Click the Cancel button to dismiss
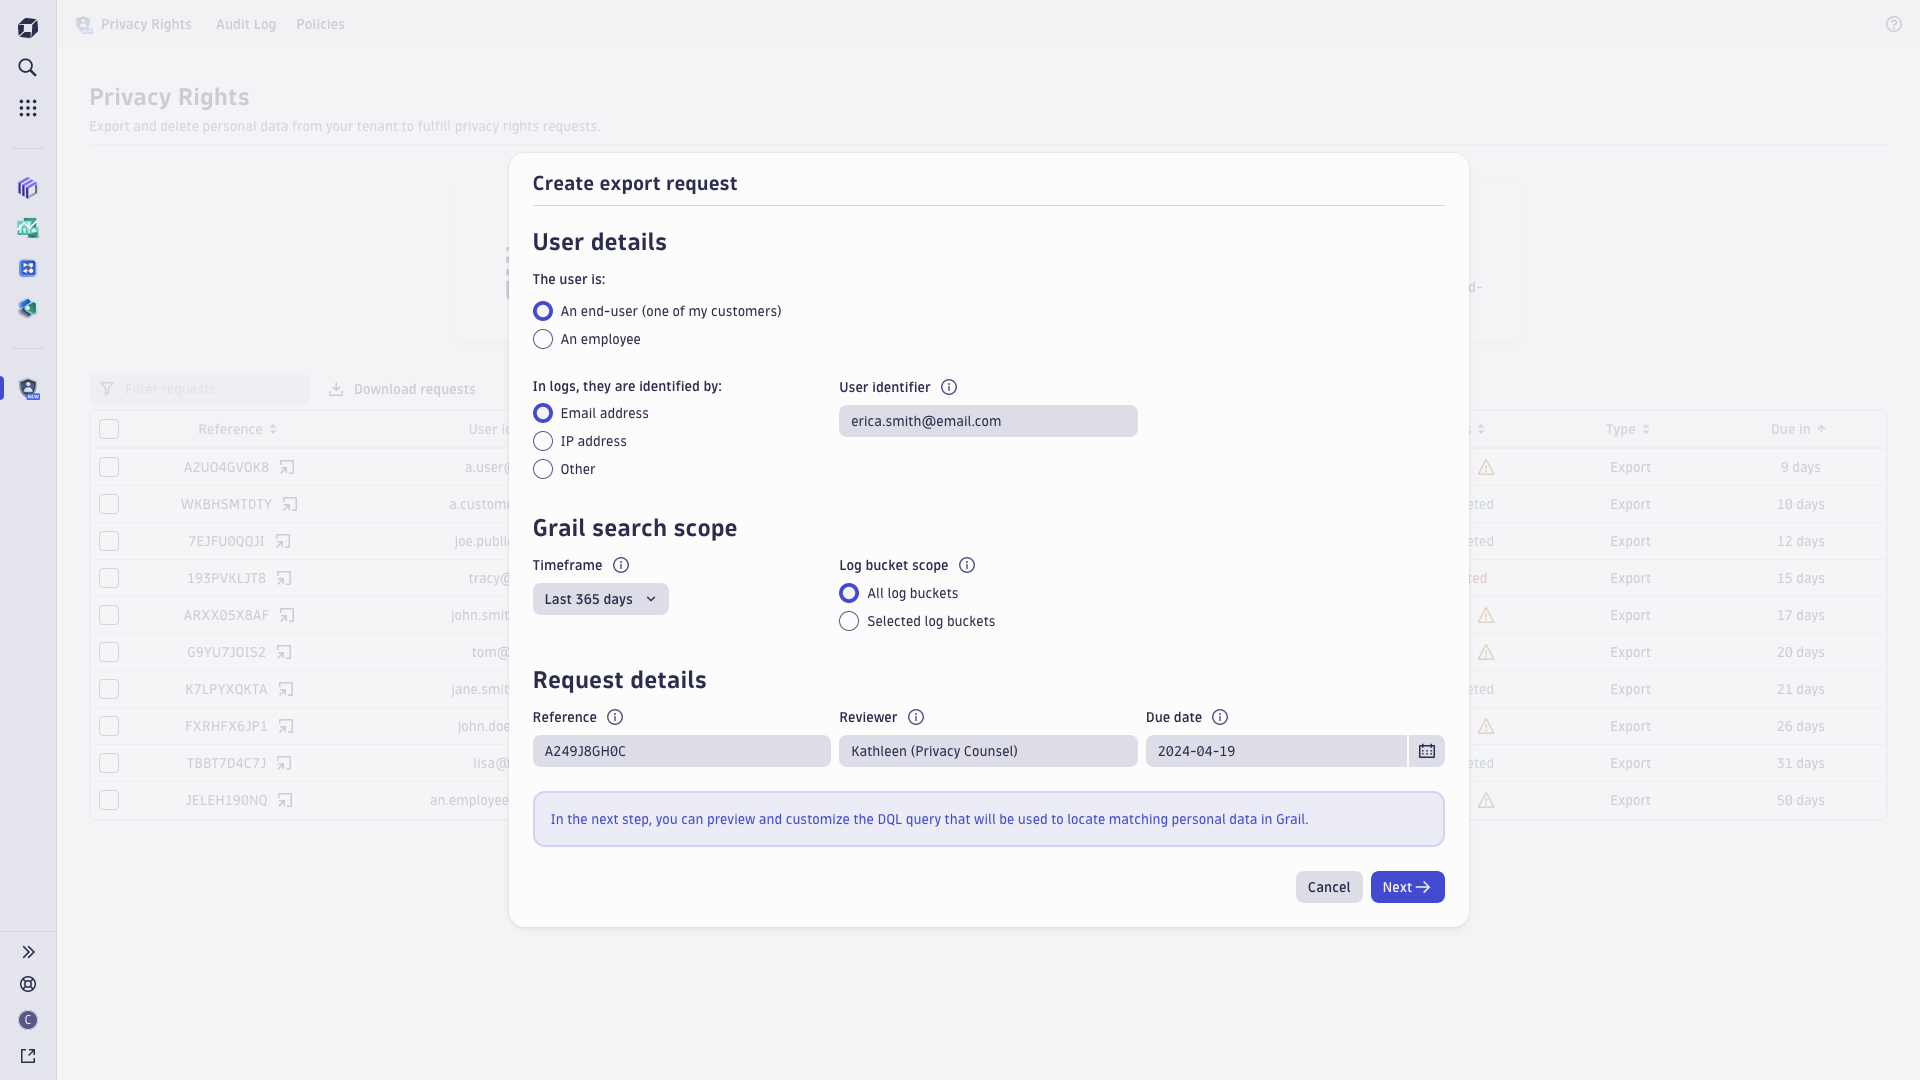The height and width of the screenshot is (1080, 1920). click(x=1328, y=886)
